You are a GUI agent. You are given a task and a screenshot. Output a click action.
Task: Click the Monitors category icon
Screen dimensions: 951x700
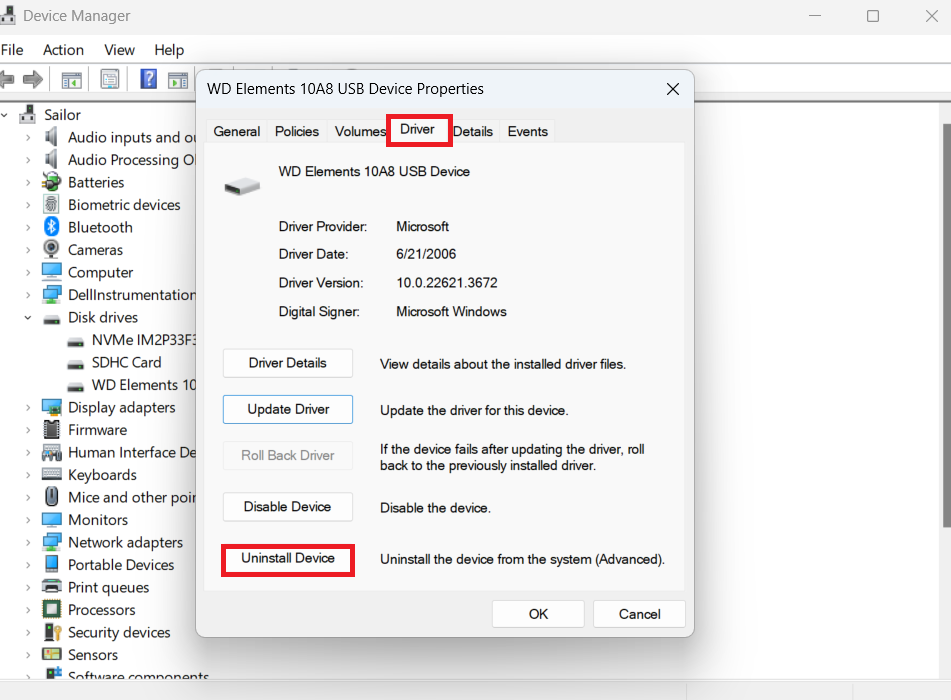click(x=52, y=519)
